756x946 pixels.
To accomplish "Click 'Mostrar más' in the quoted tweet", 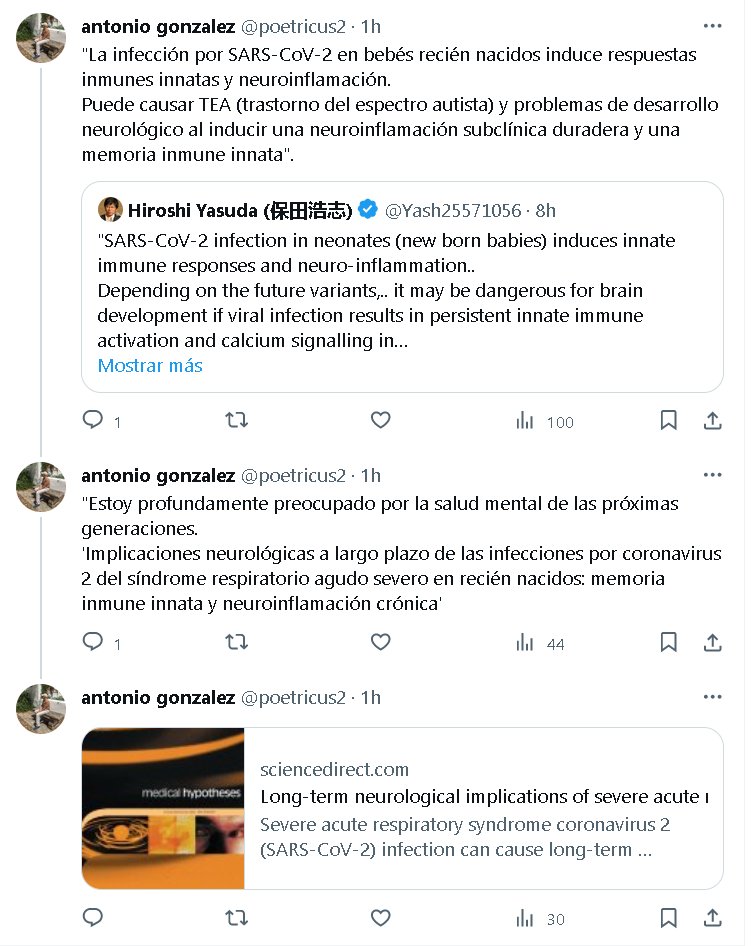I will pyautogui.click(x=150, y=366).
